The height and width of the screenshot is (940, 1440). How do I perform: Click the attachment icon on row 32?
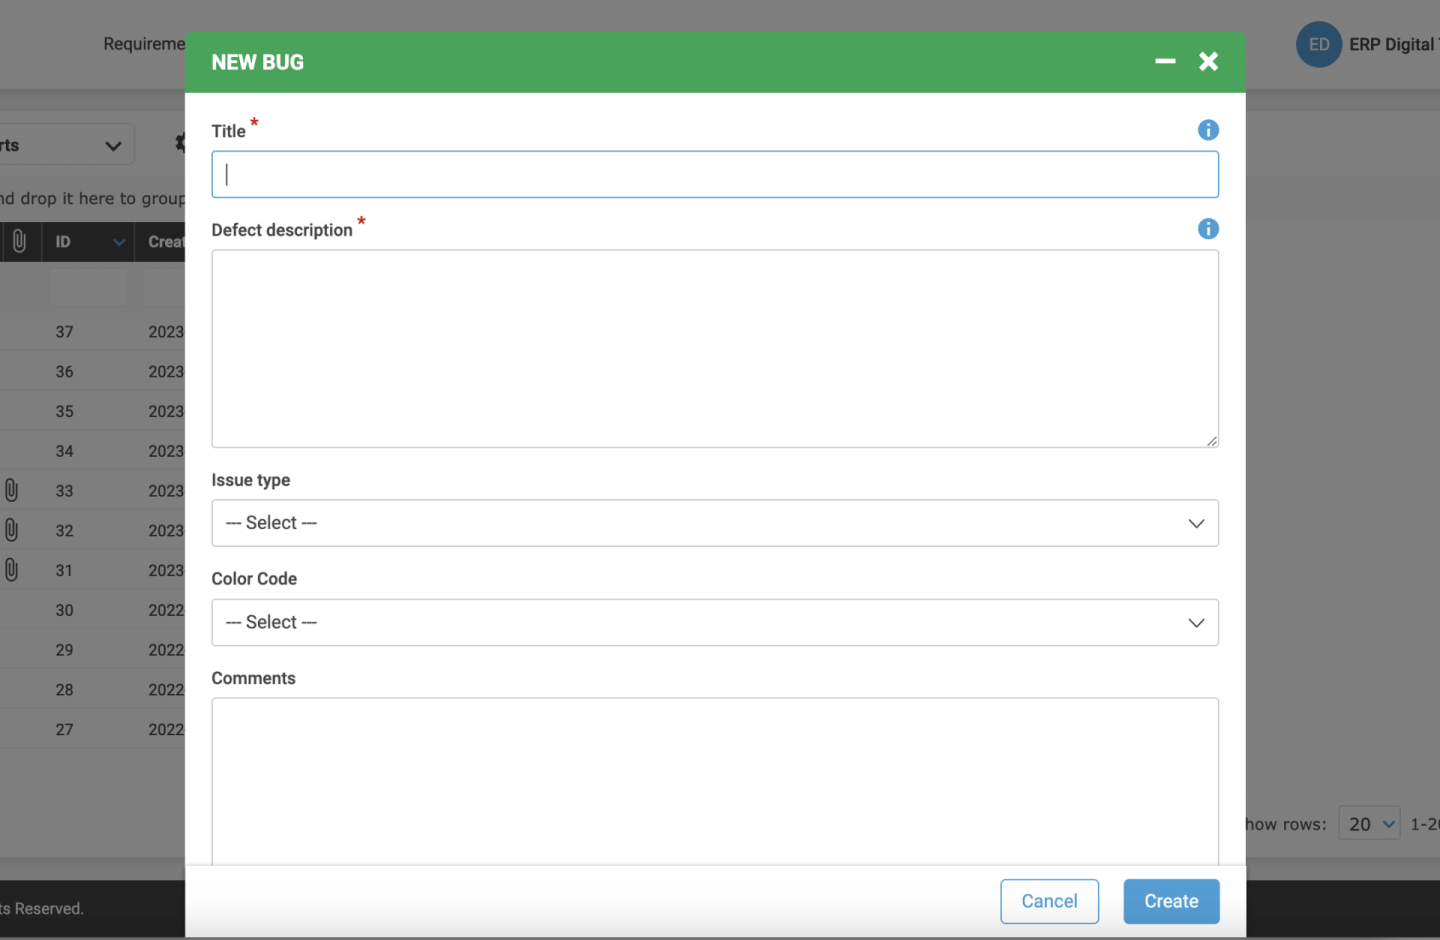[11, 530]
